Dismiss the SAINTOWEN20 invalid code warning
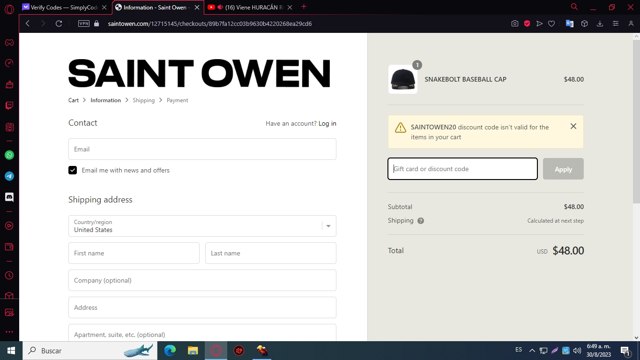 point(573,127)
